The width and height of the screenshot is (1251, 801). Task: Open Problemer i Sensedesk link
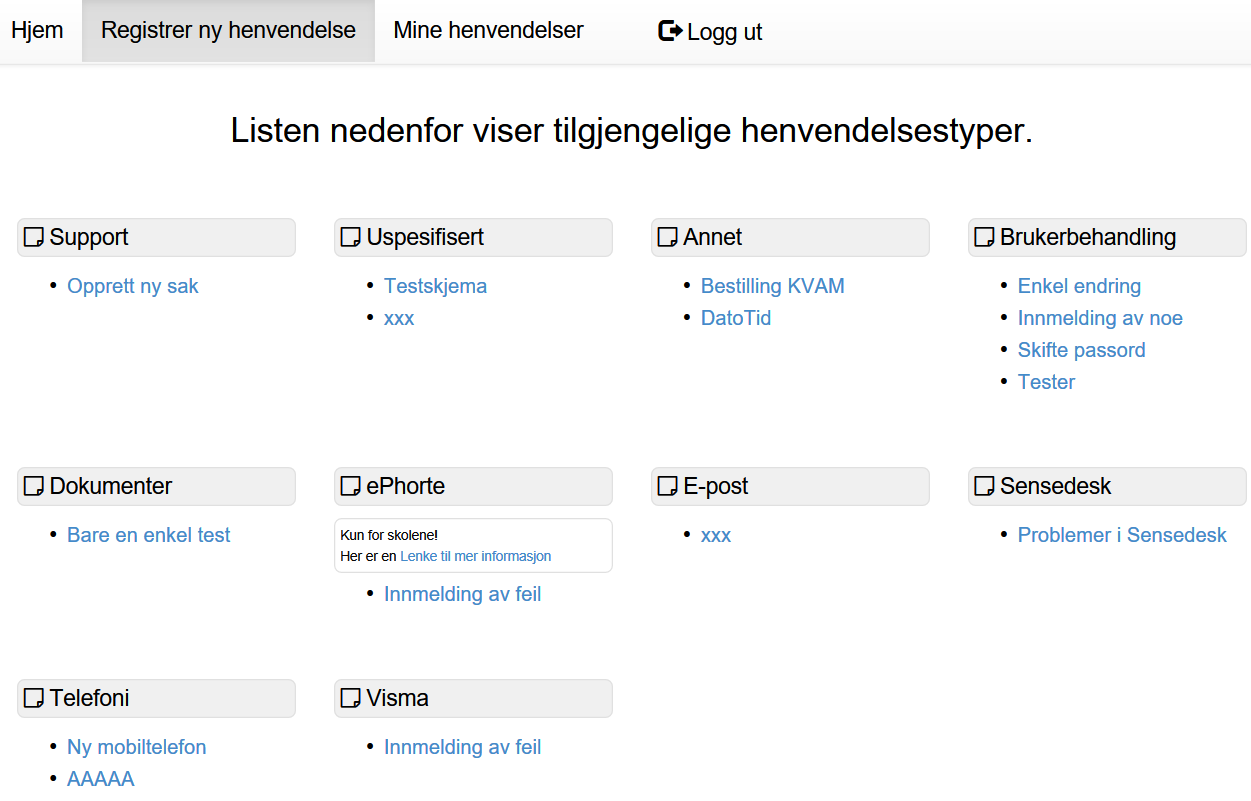tap(1121, 536)
